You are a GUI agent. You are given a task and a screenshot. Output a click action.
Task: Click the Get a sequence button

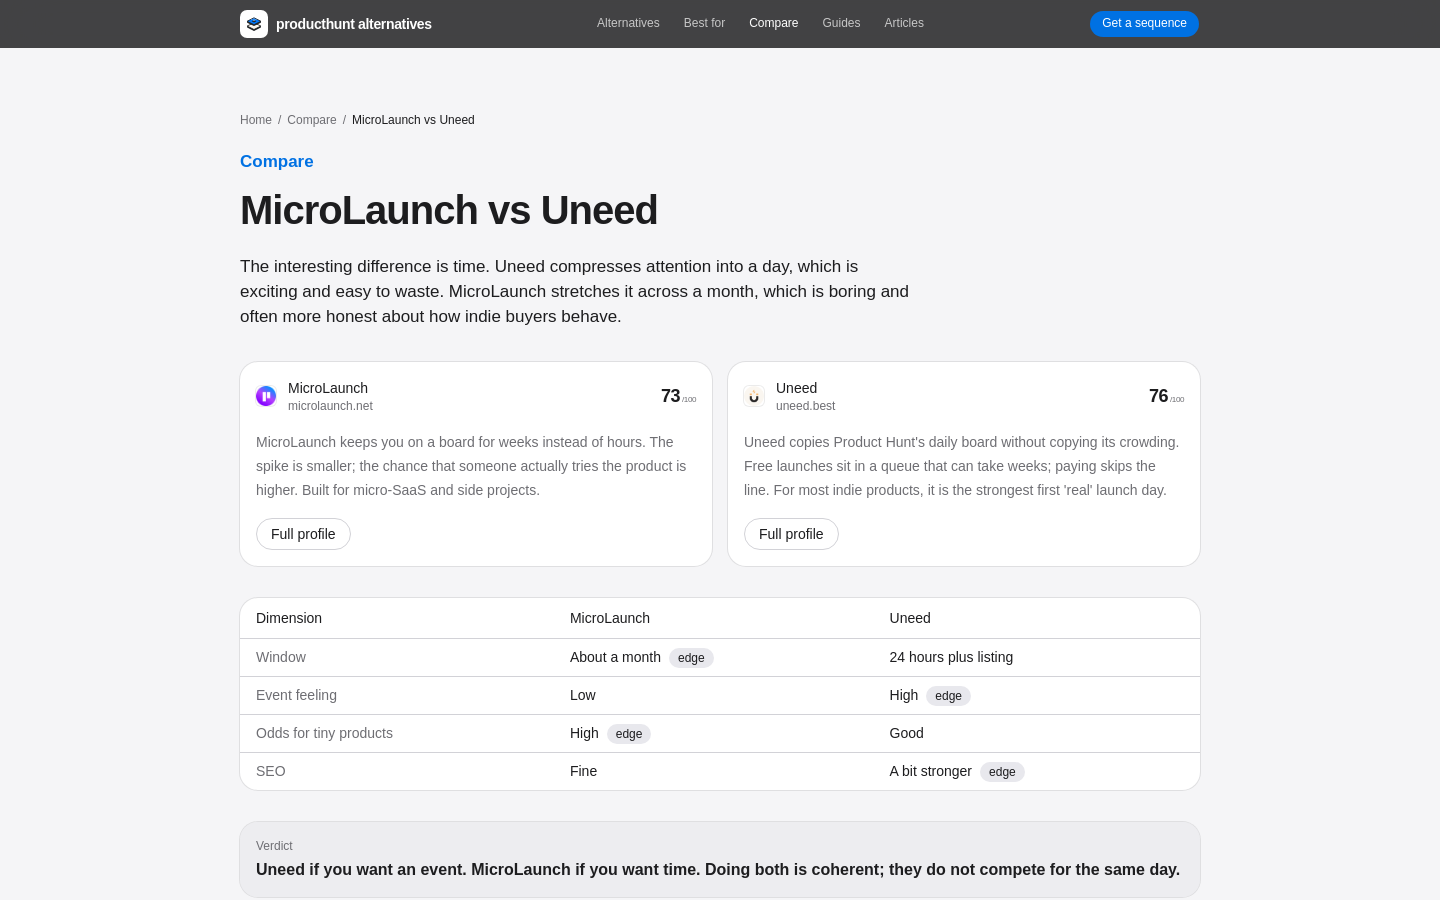1144,23
